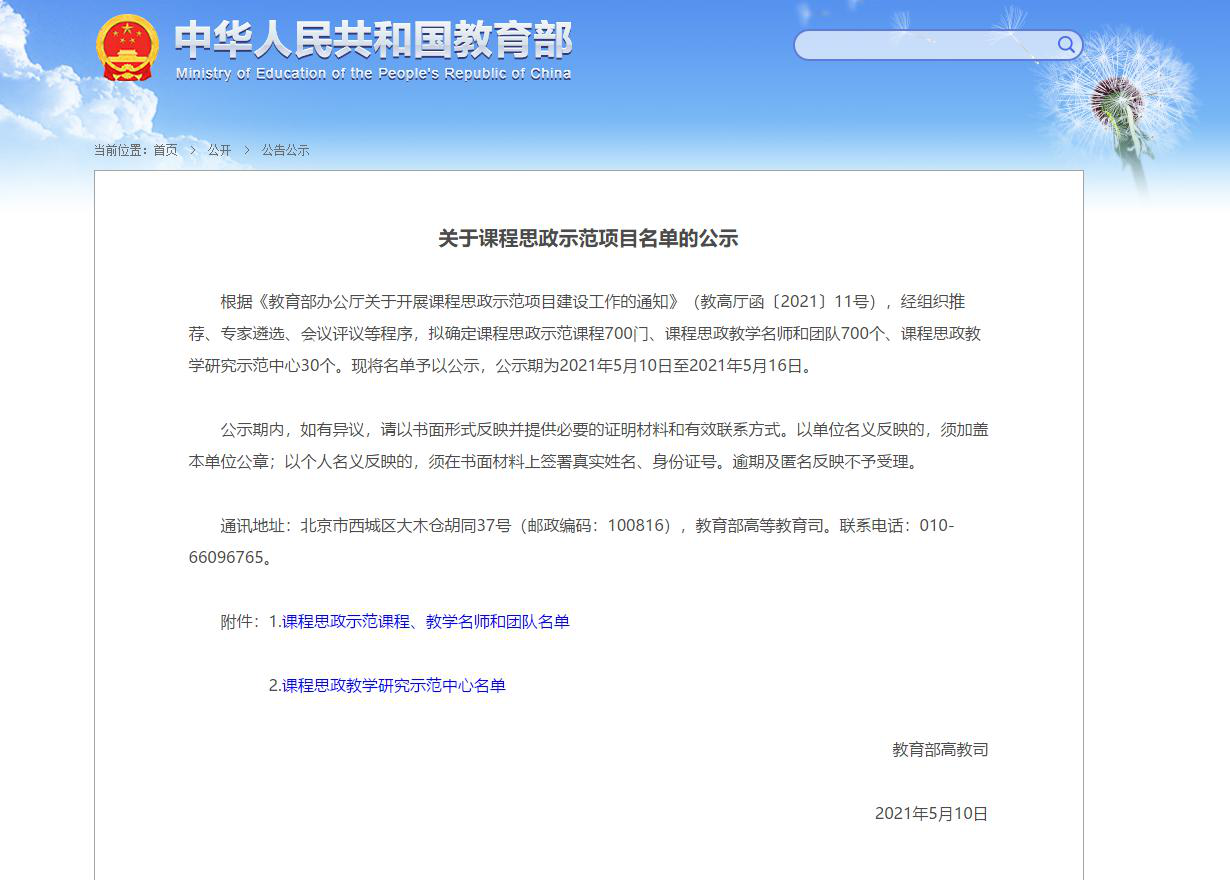This screenshot has width=1230, height=880.
Task: Open 公开 breadcrumb link
Action: [x=219, y=150]
